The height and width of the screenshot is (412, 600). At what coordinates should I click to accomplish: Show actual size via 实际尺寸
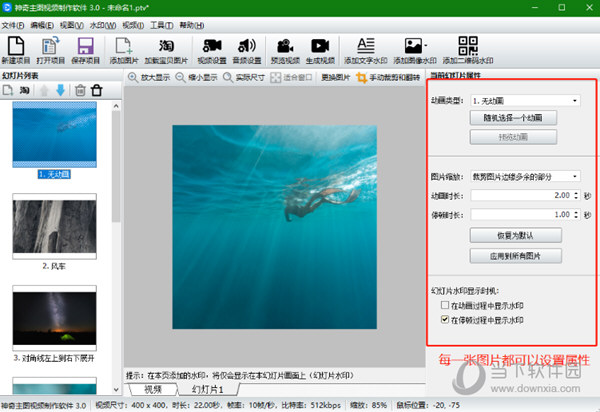(244, 77)
